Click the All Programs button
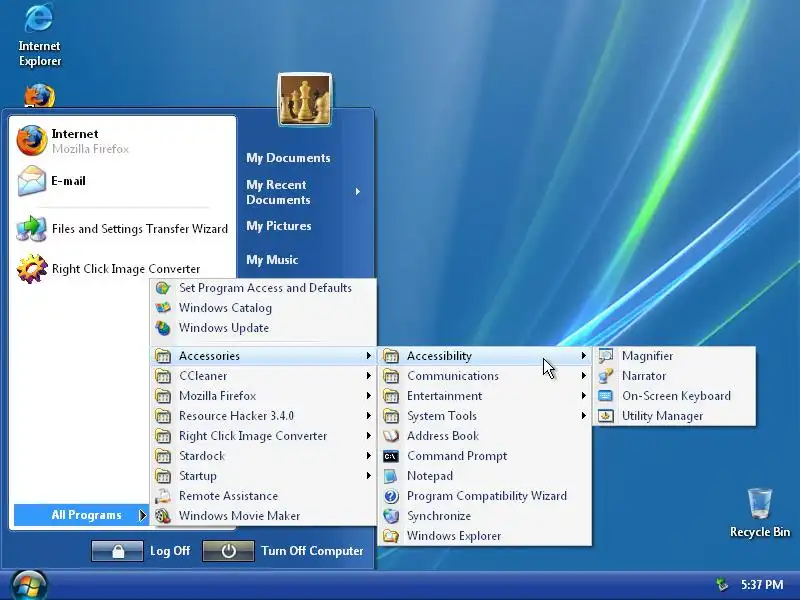Image resolution: width=800 pixels, height=600 pixels. (x=81, y=515)
